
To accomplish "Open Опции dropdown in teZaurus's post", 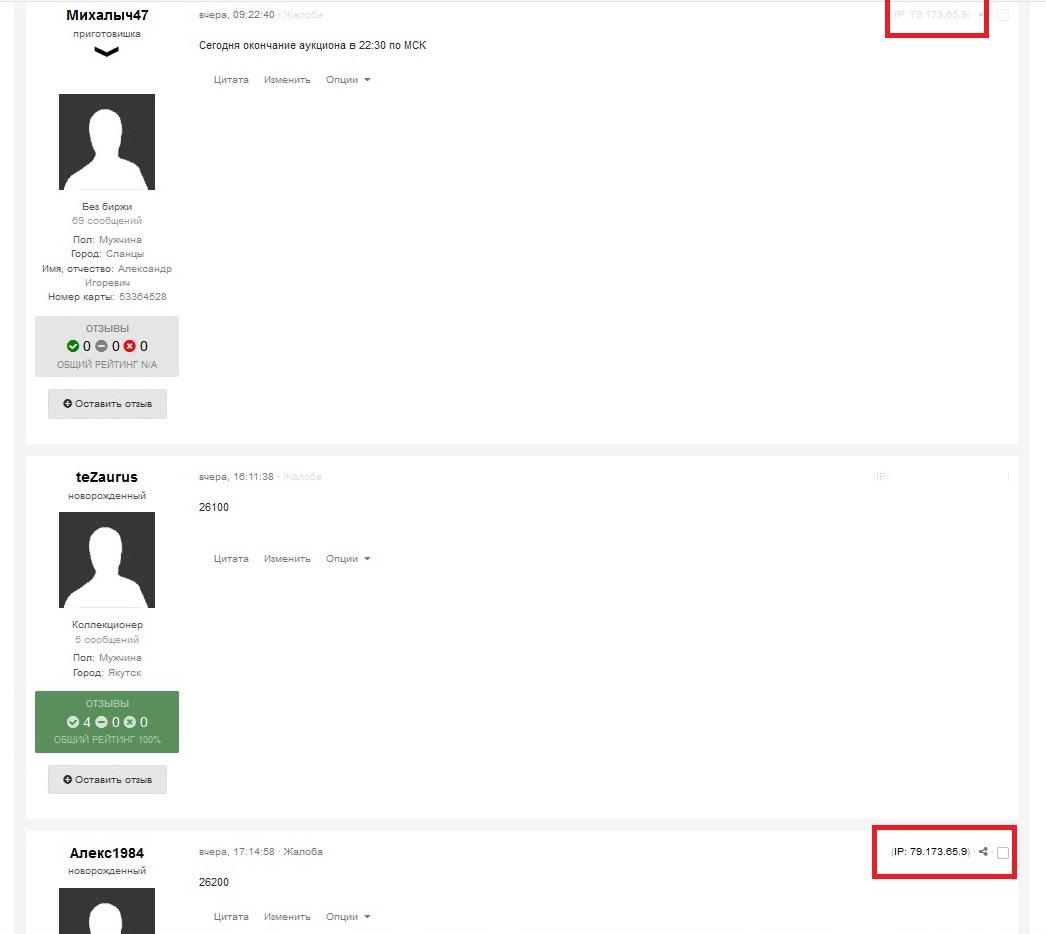I will tap(348, 558).
